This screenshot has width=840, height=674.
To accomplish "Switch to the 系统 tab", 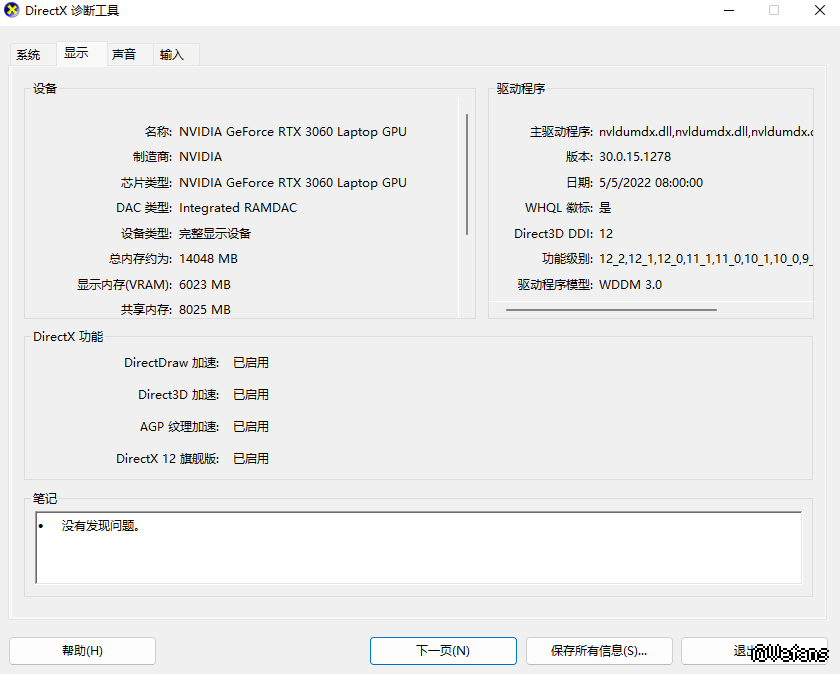I will point(32,55).
